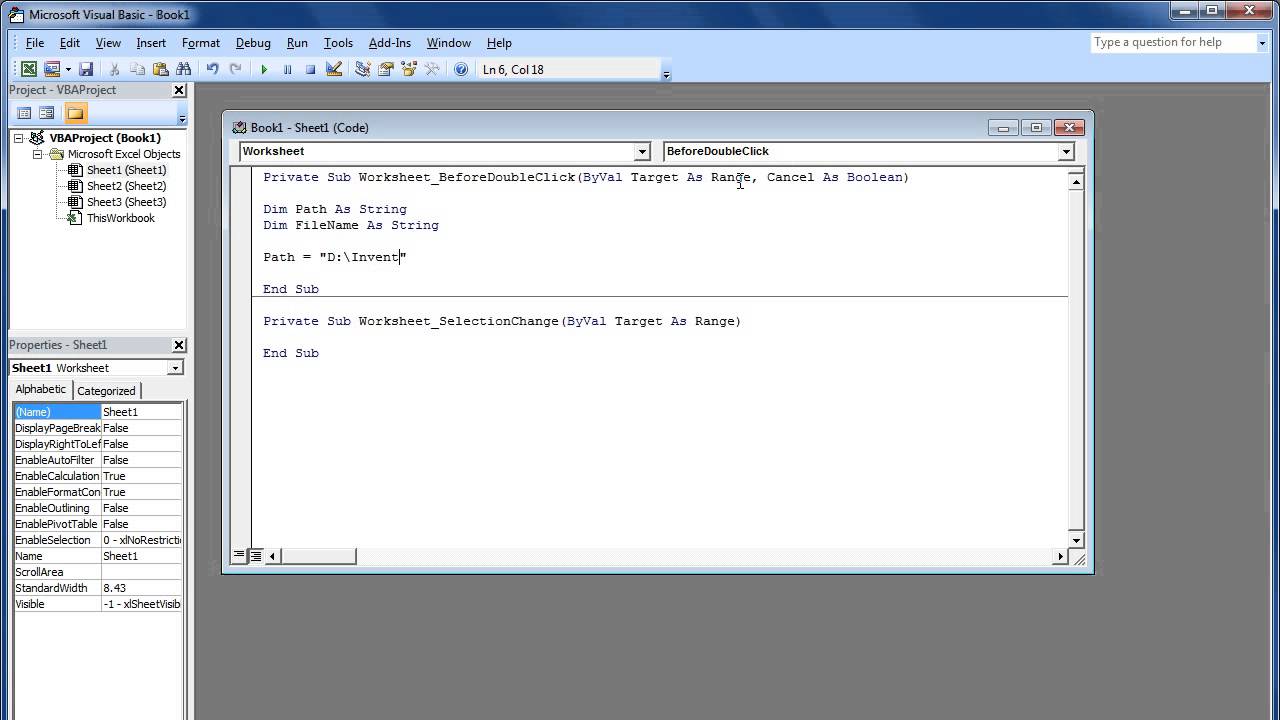Image resolution: width=1280 pixels, height=720 pixels.
Task: Open the Toolbox icon
Action: pyautogui.click(x=432, y=69)
